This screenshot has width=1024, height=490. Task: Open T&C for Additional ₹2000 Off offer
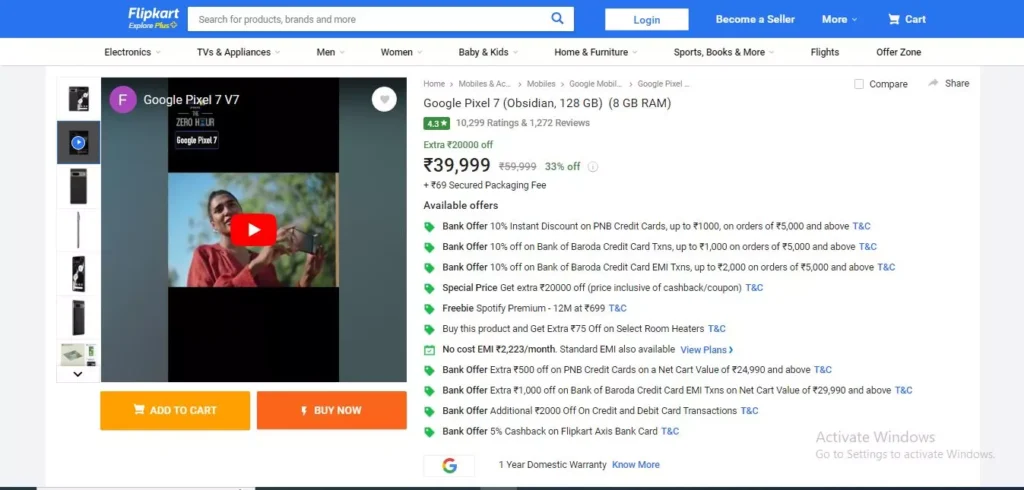coord(749,411)
